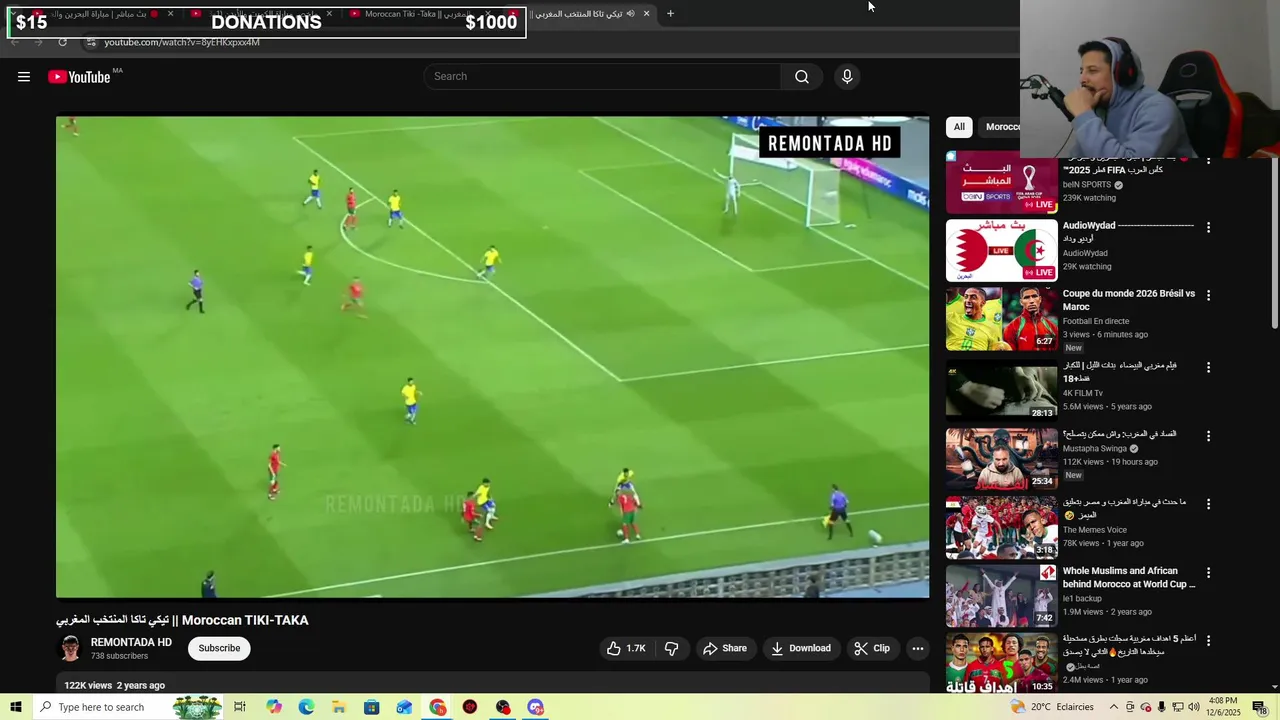Open options for The Memes Voice video
The image size is (1280, 720).
point(1208,504)
